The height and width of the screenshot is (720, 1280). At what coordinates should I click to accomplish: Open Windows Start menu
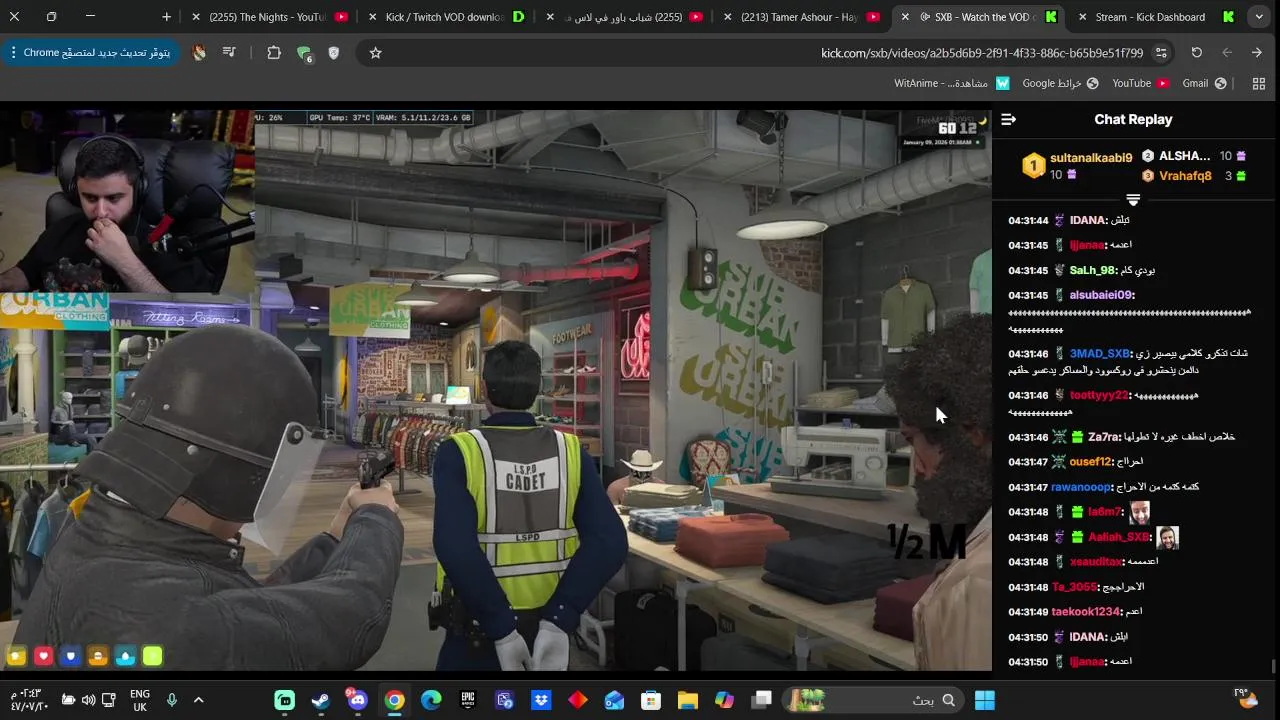coord(985,700)
